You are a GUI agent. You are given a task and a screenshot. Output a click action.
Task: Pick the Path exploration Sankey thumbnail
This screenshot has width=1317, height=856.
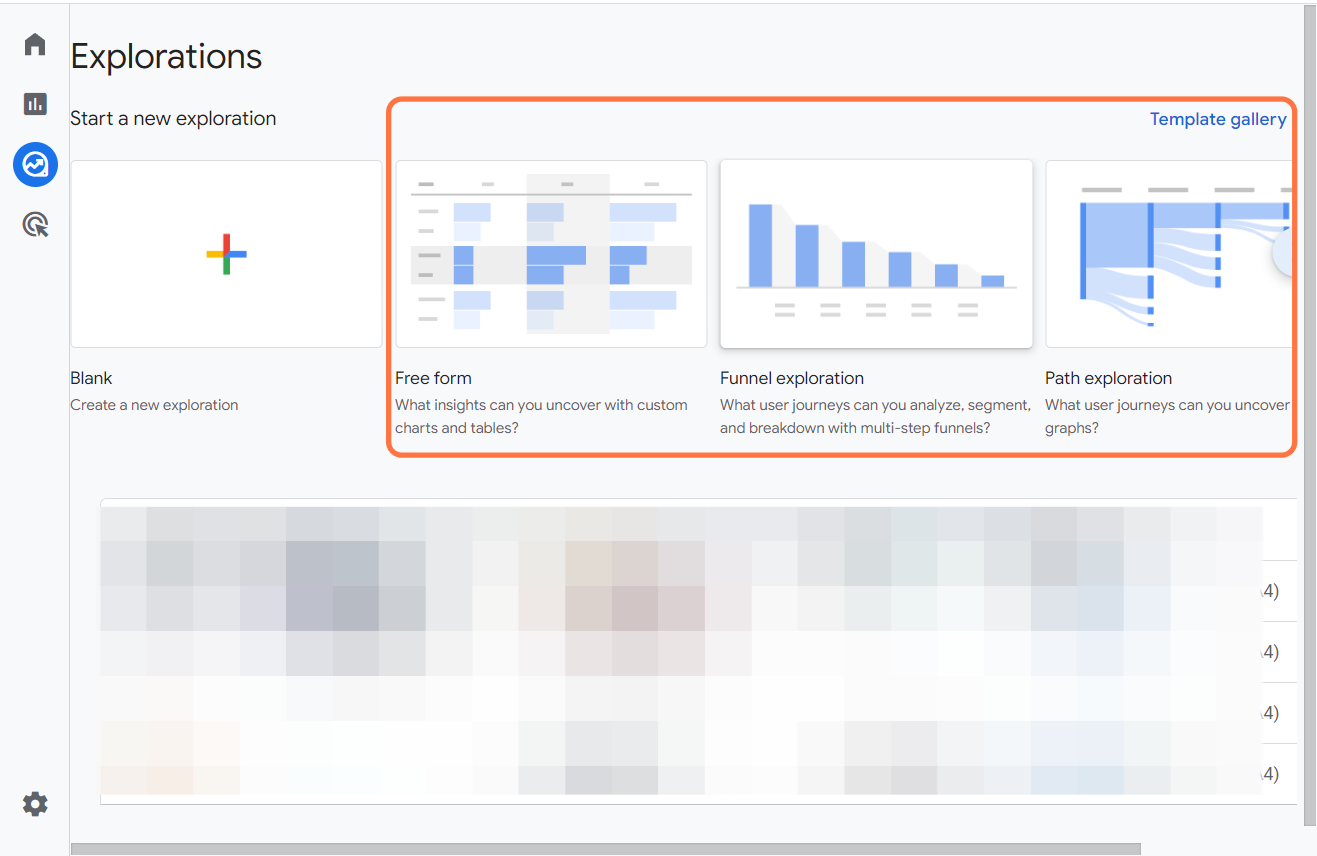(x=1166, y=254)
